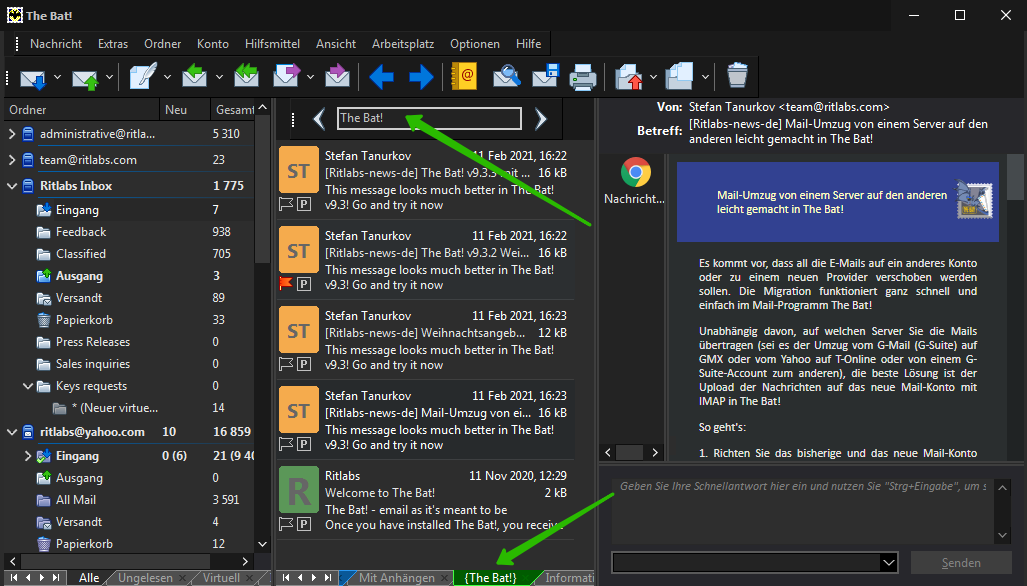Open the Konto menu
1027x586 pixels.
pos(213,44)
